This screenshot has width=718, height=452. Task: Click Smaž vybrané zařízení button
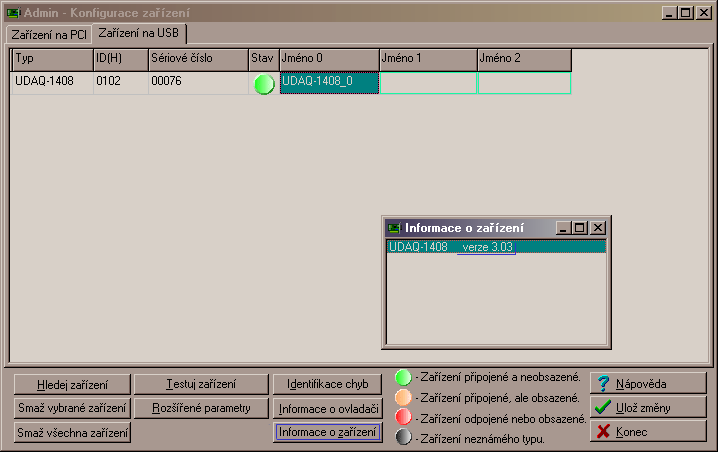click(x=72, y=408)
